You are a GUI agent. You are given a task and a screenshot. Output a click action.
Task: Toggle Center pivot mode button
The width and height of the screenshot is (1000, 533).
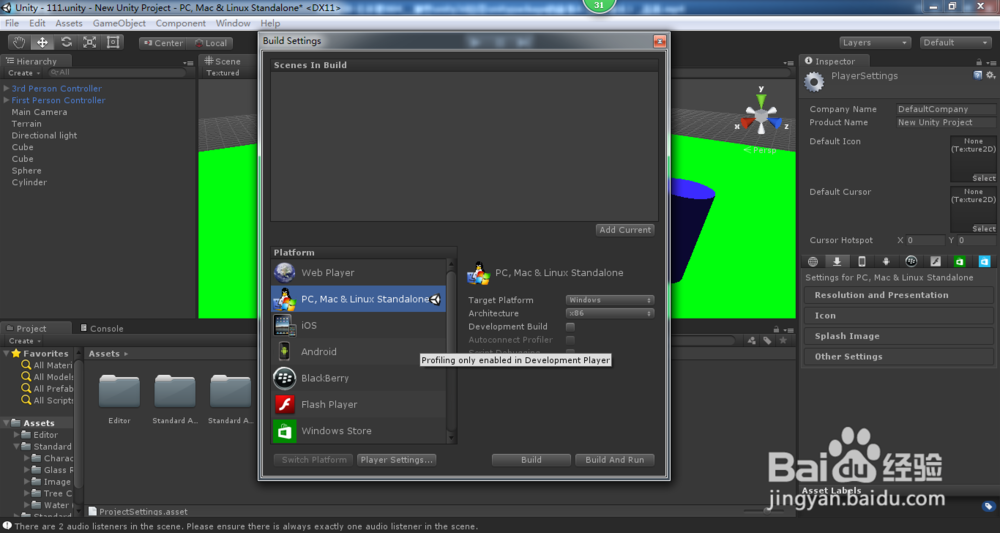click(x=164, y=43)
